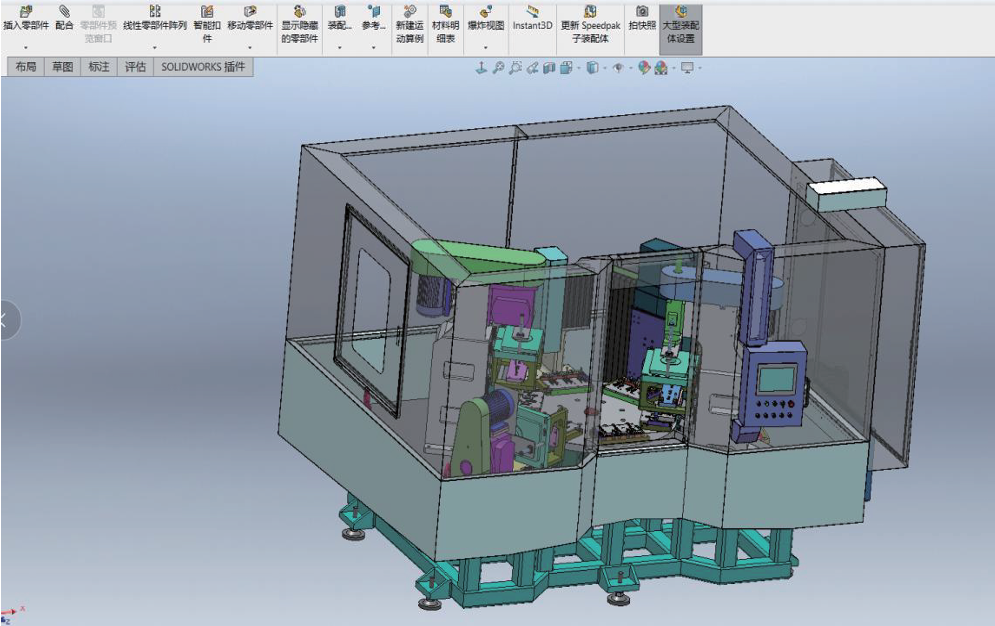
Task: Open the SOLIDWORKS 插件 tab
Action: [203, 67]
